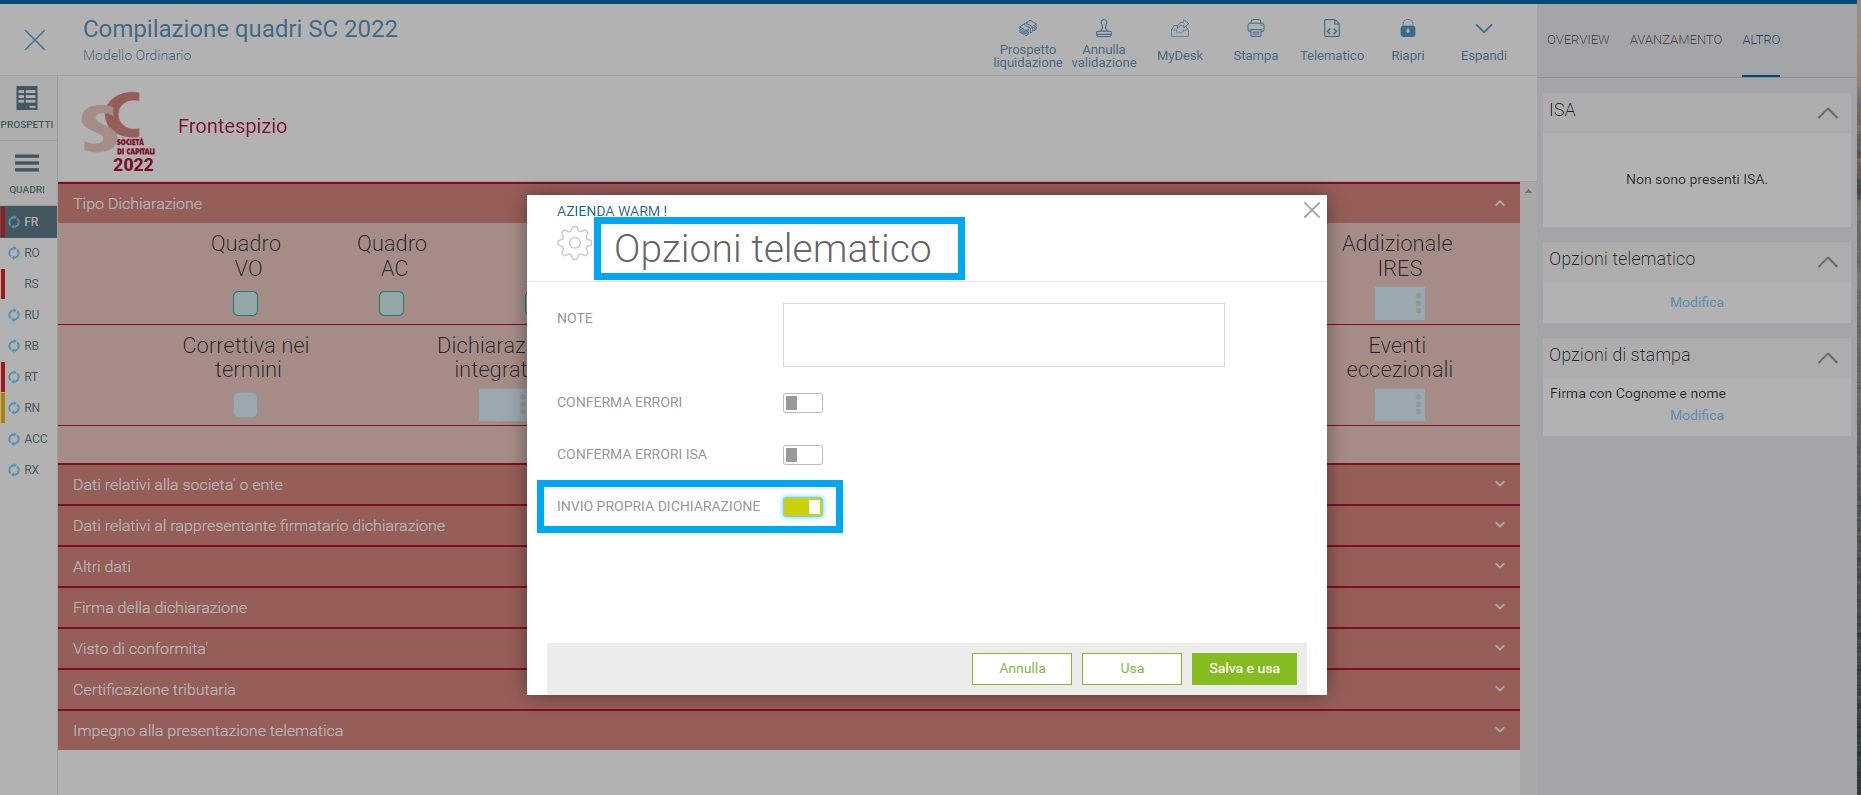This screenshot has height=795, width=1861.
Task: Select quadro RX in sidebar
Action: point(28,470)
